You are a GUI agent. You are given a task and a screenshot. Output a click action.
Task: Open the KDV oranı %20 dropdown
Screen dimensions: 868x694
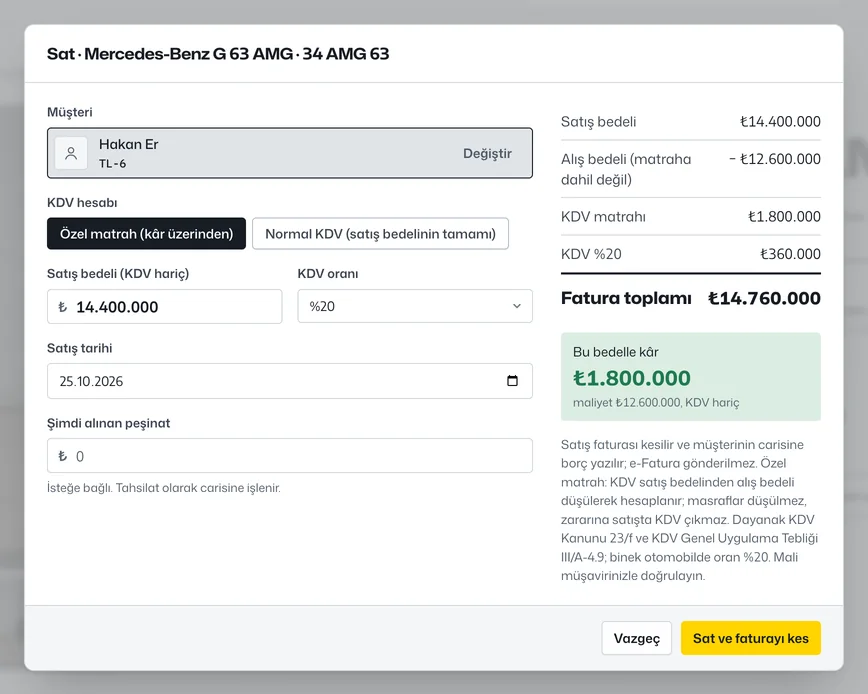pyautogui.click(x=415, y=306)
